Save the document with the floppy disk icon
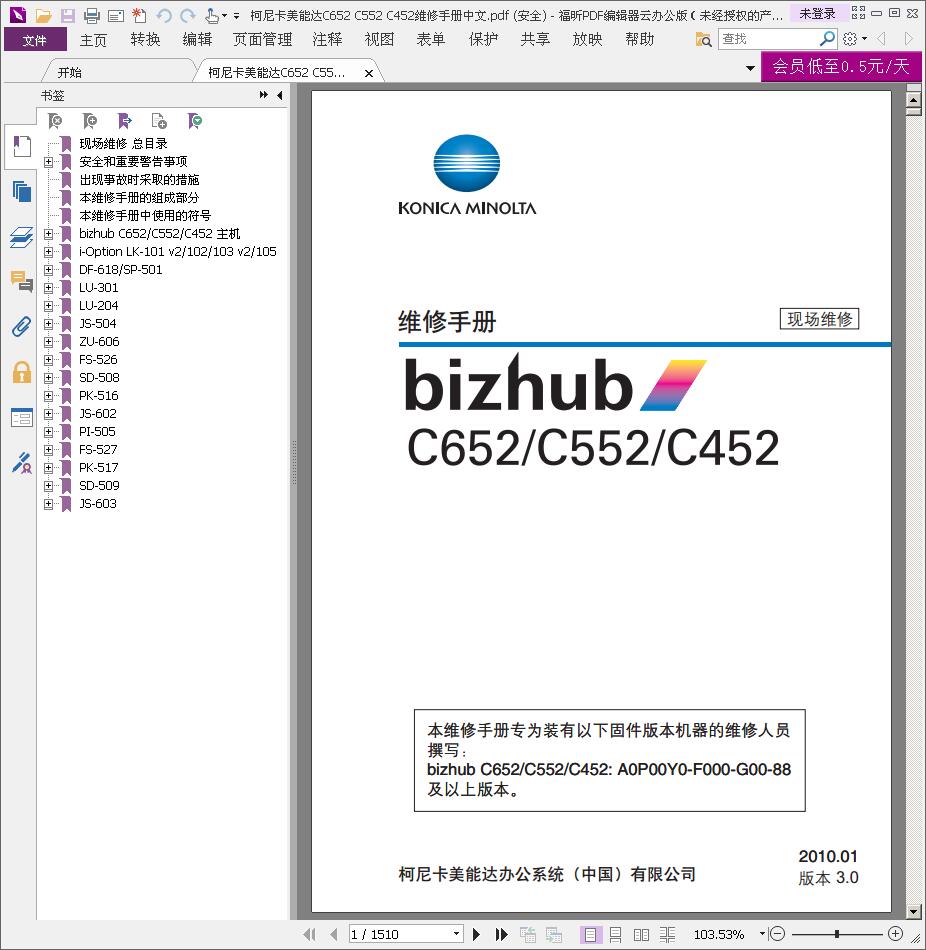Viewport: 926px width, 950px height. [67, 15]
